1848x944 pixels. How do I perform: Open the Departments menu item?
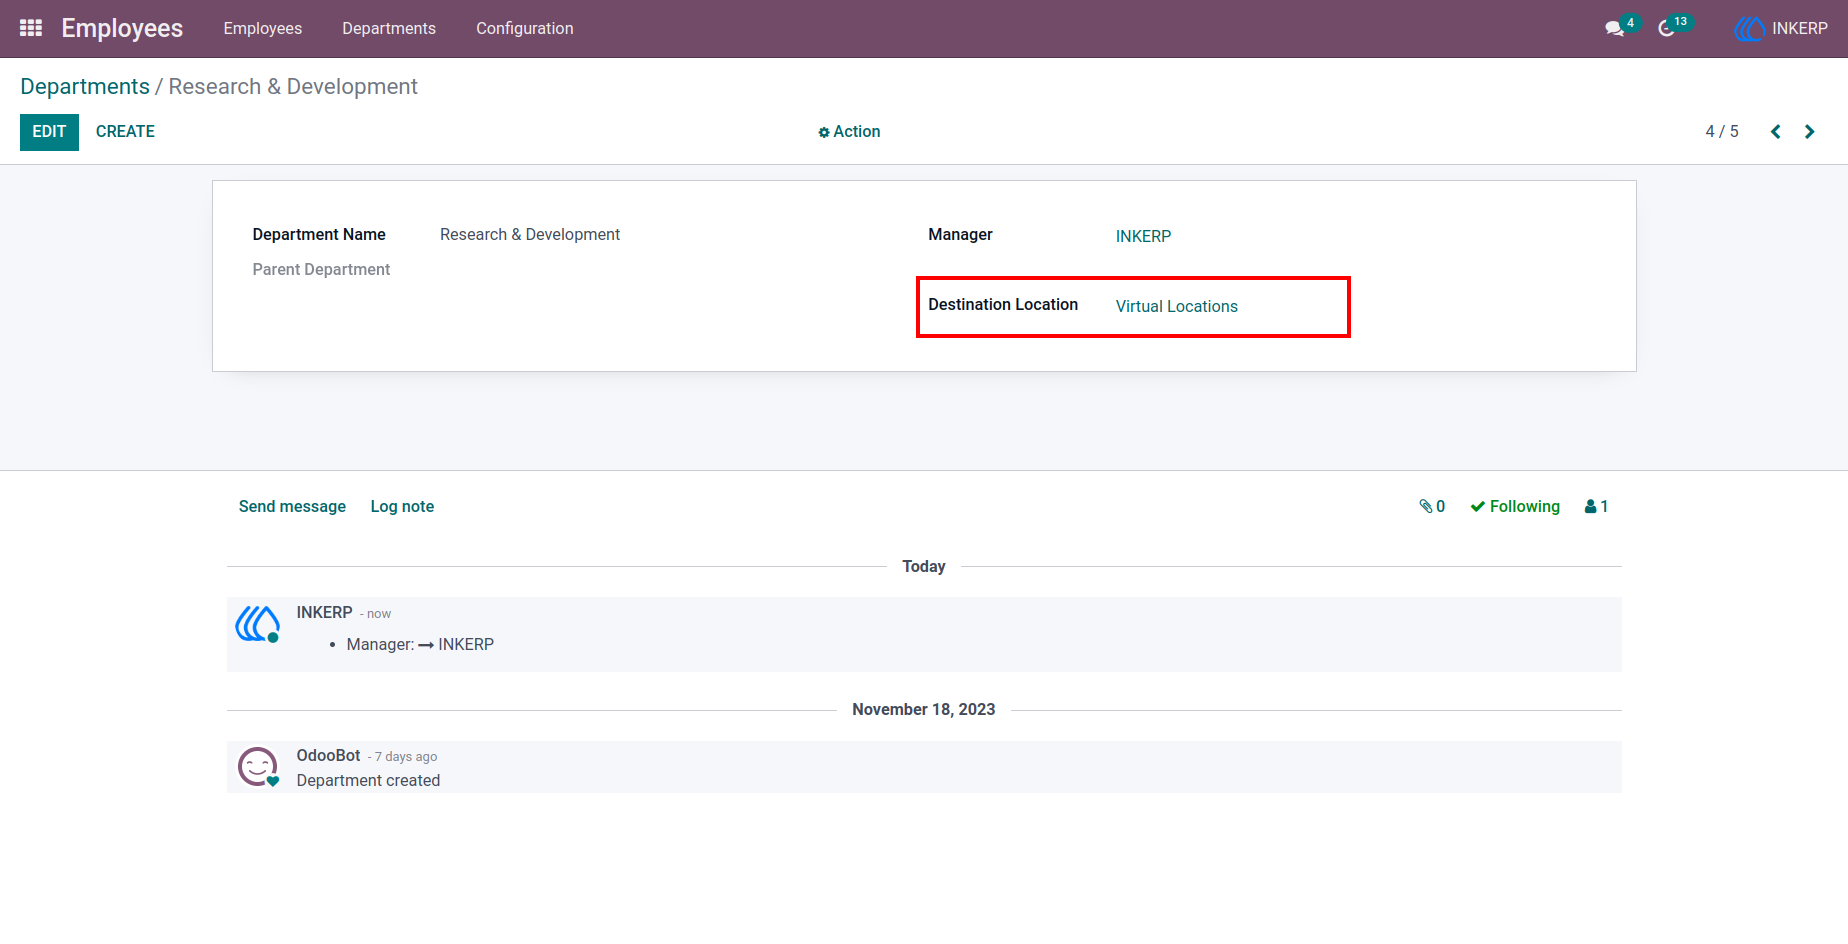pos(389,28)
